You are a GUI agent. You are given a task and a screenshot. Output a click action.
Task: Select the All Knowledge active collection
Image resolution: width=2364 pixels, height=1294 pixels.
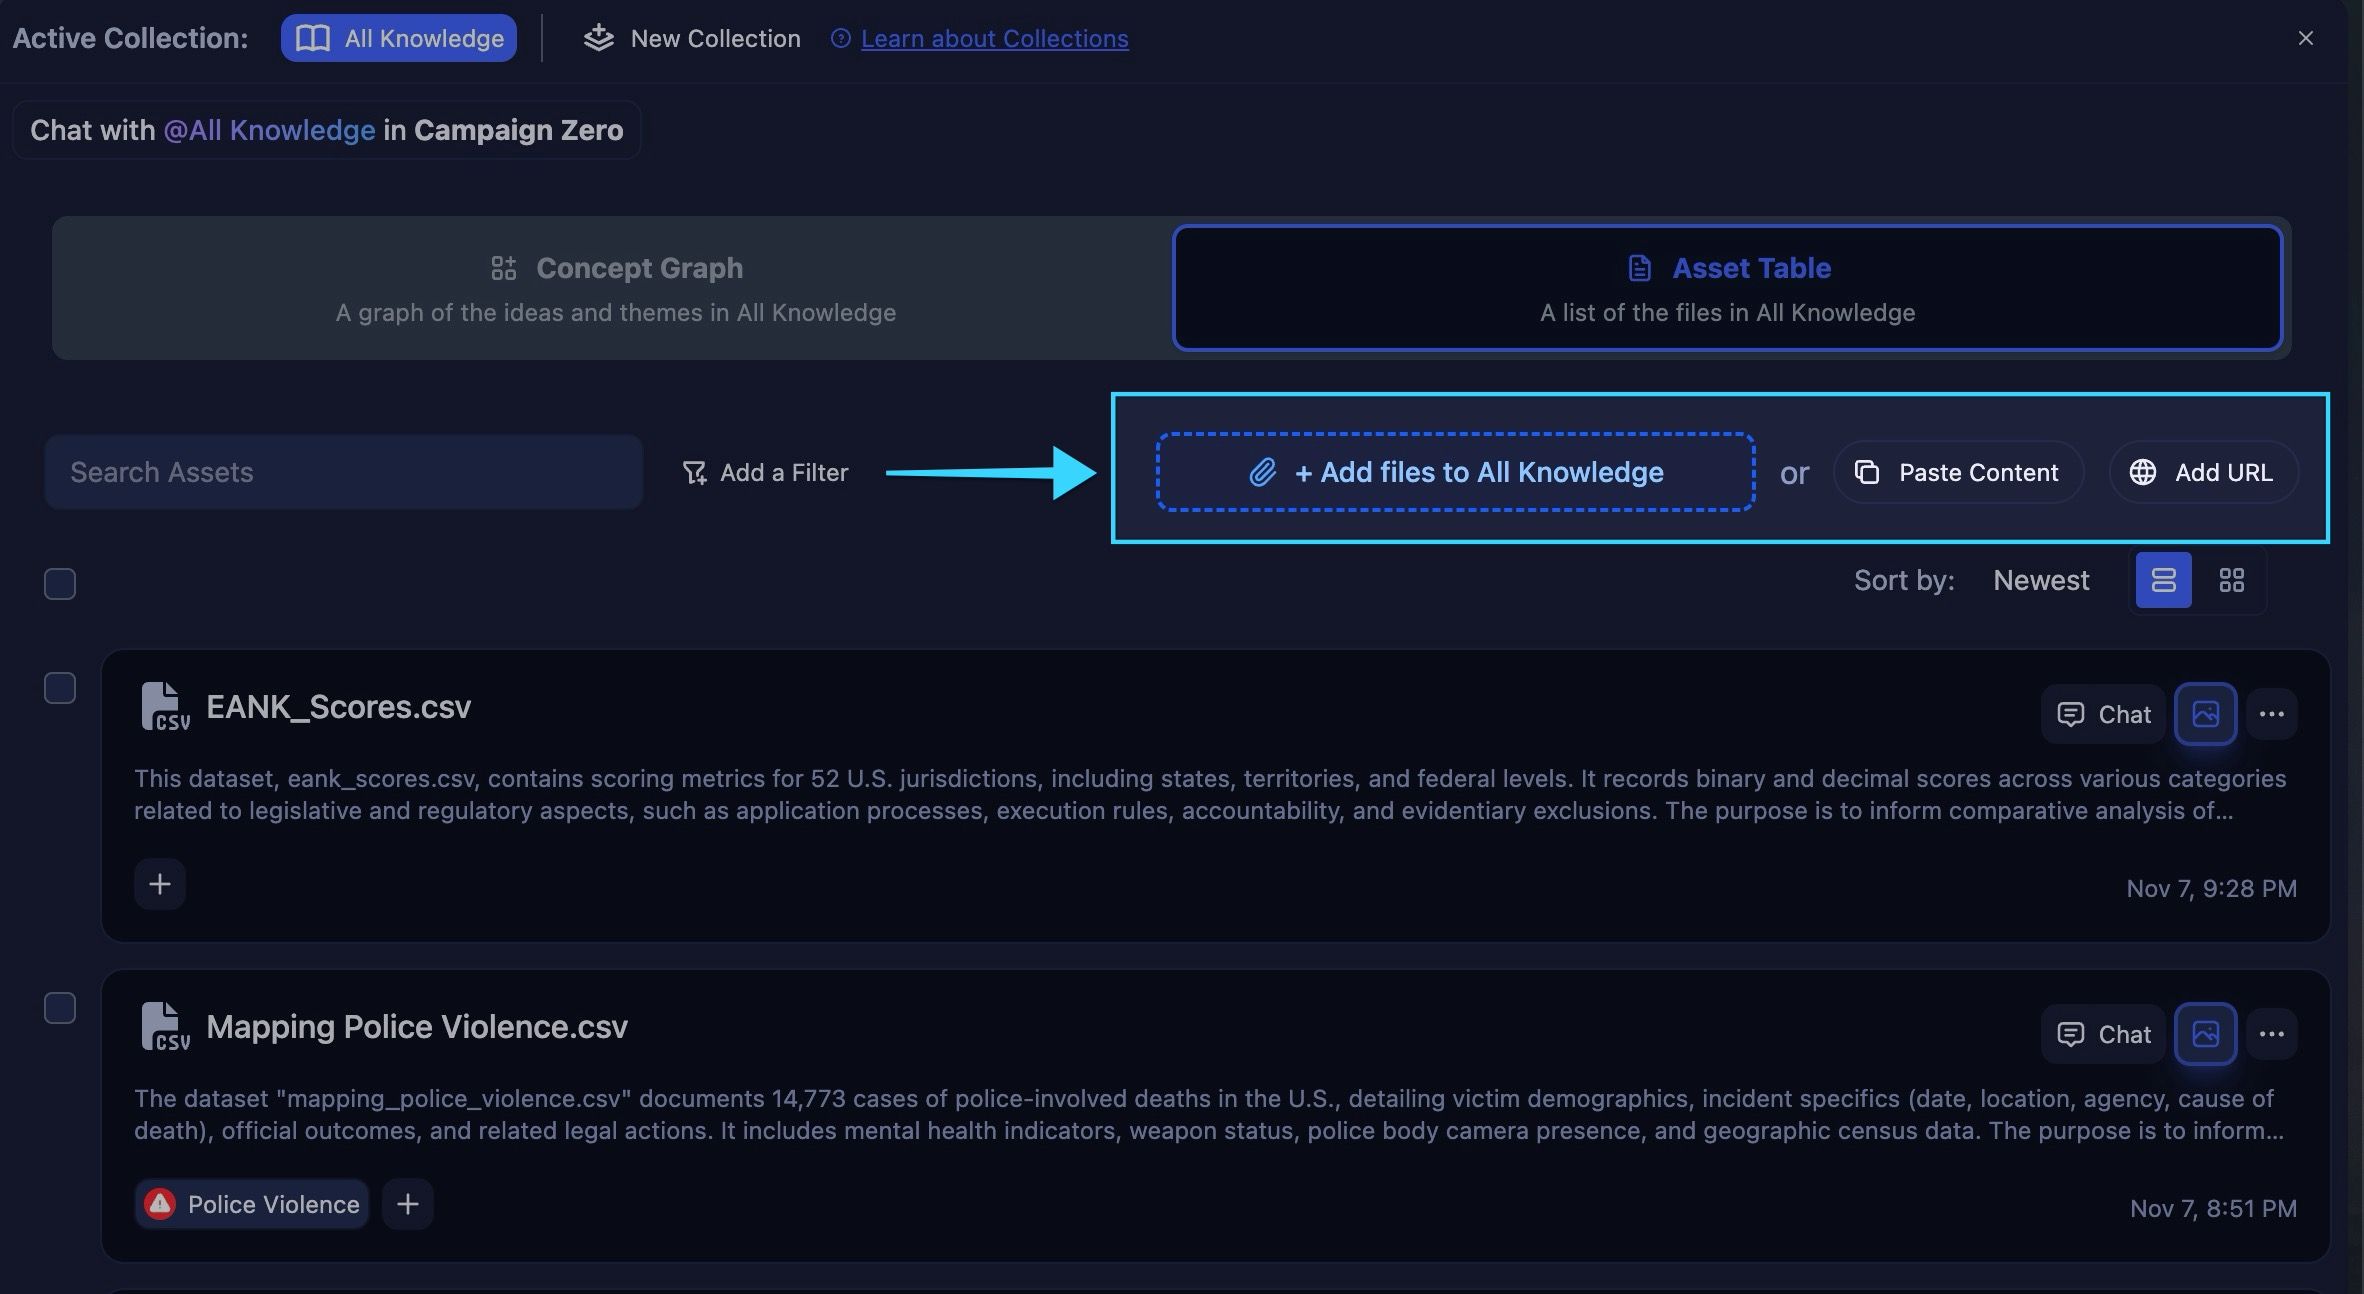(x=398, y=38)
